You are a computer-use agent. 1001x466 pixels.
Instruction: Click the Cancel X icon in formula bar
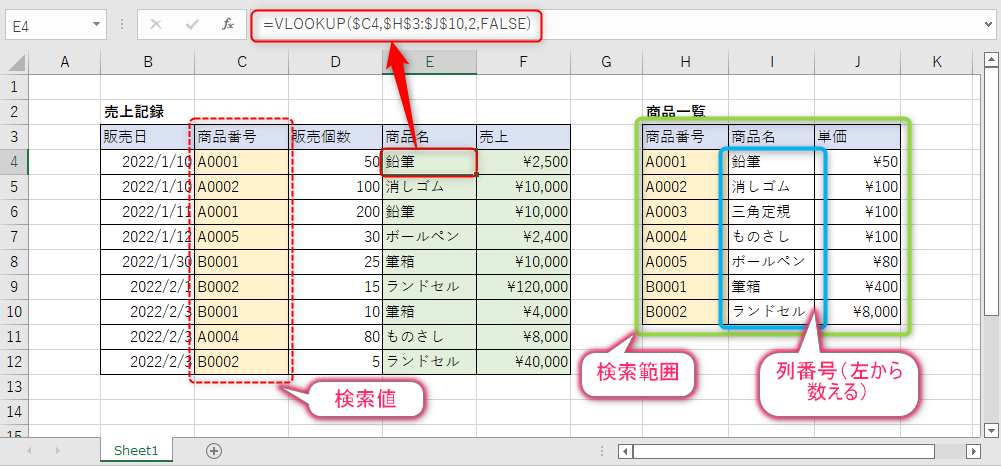tap(155, 23)
